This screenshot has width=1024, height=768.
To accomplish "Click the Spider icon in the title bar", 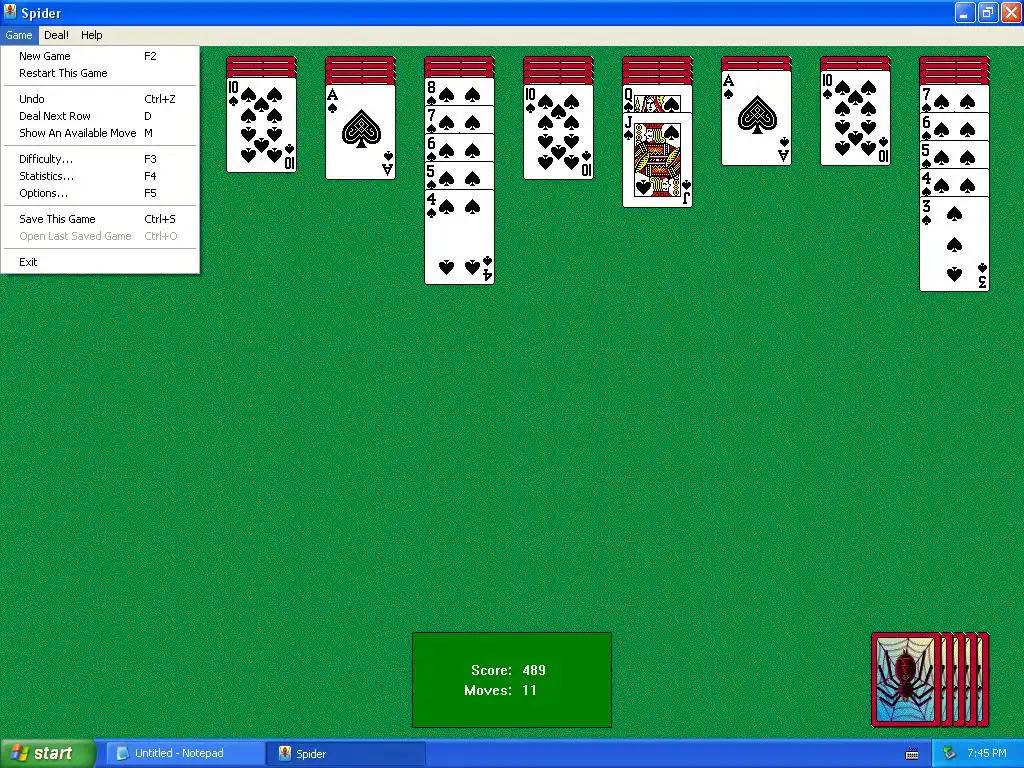I will click(10, 12).
